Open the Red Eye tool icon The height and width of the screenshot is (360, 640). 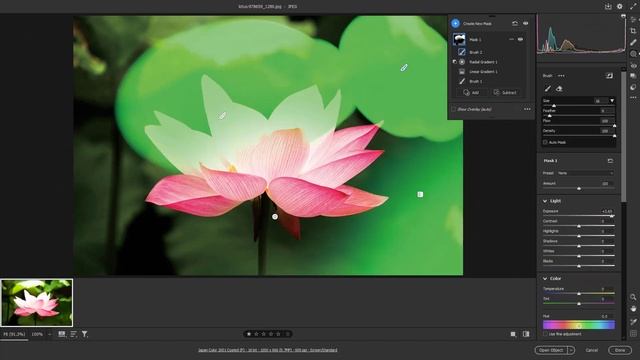633,65
